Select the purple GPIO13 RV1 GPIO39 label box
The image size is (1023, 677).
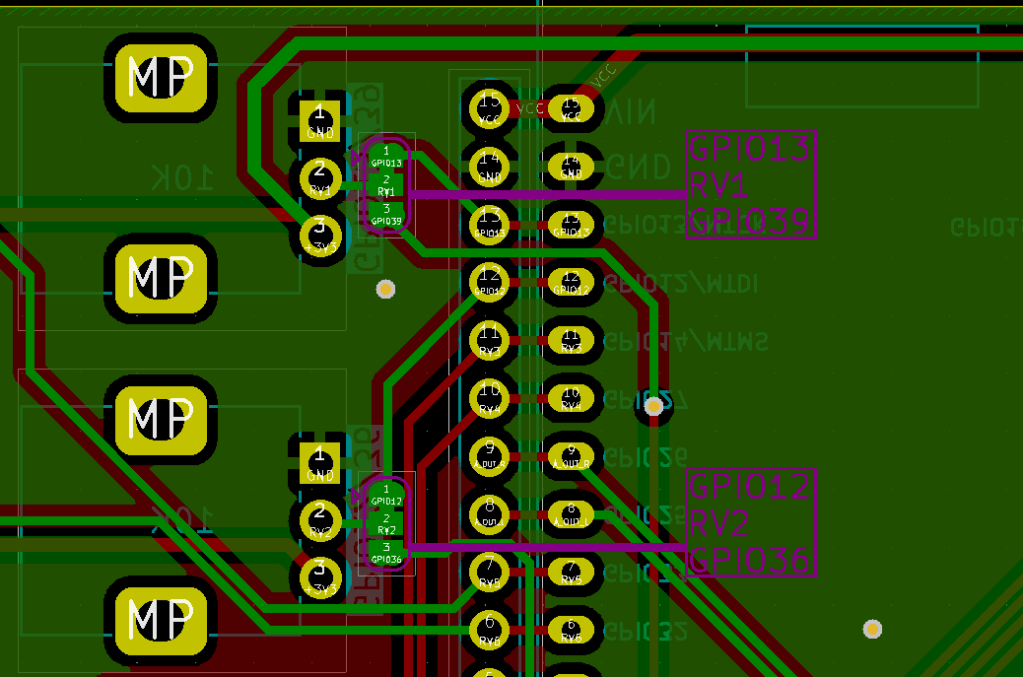(x=751, y=184)
